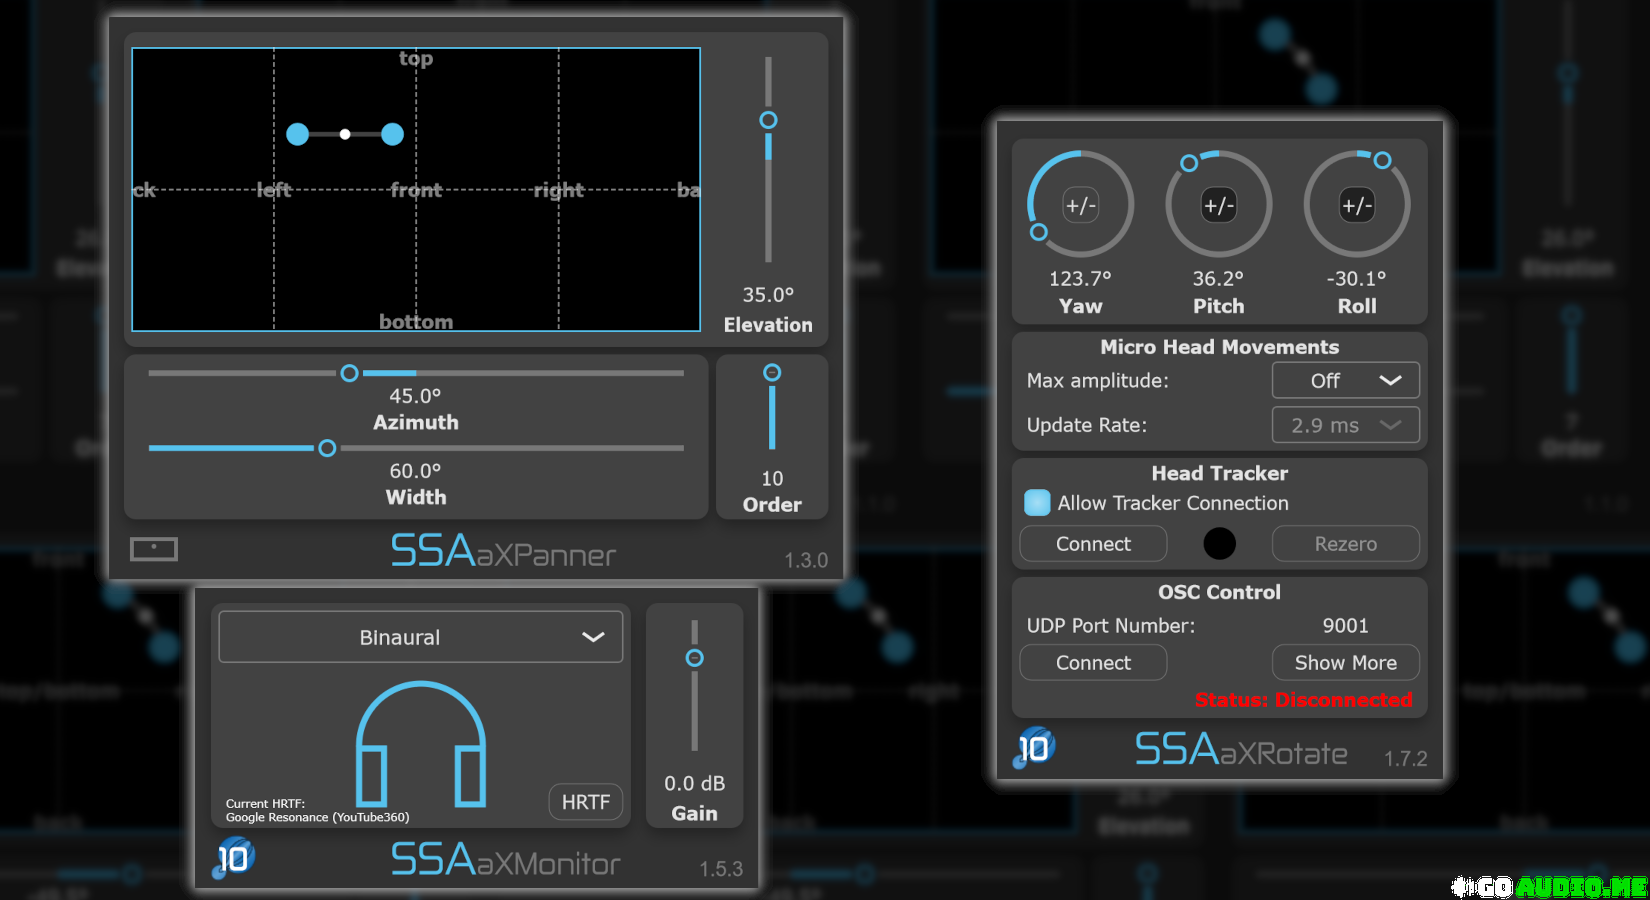Click the Width slider handle

(327, 448)
